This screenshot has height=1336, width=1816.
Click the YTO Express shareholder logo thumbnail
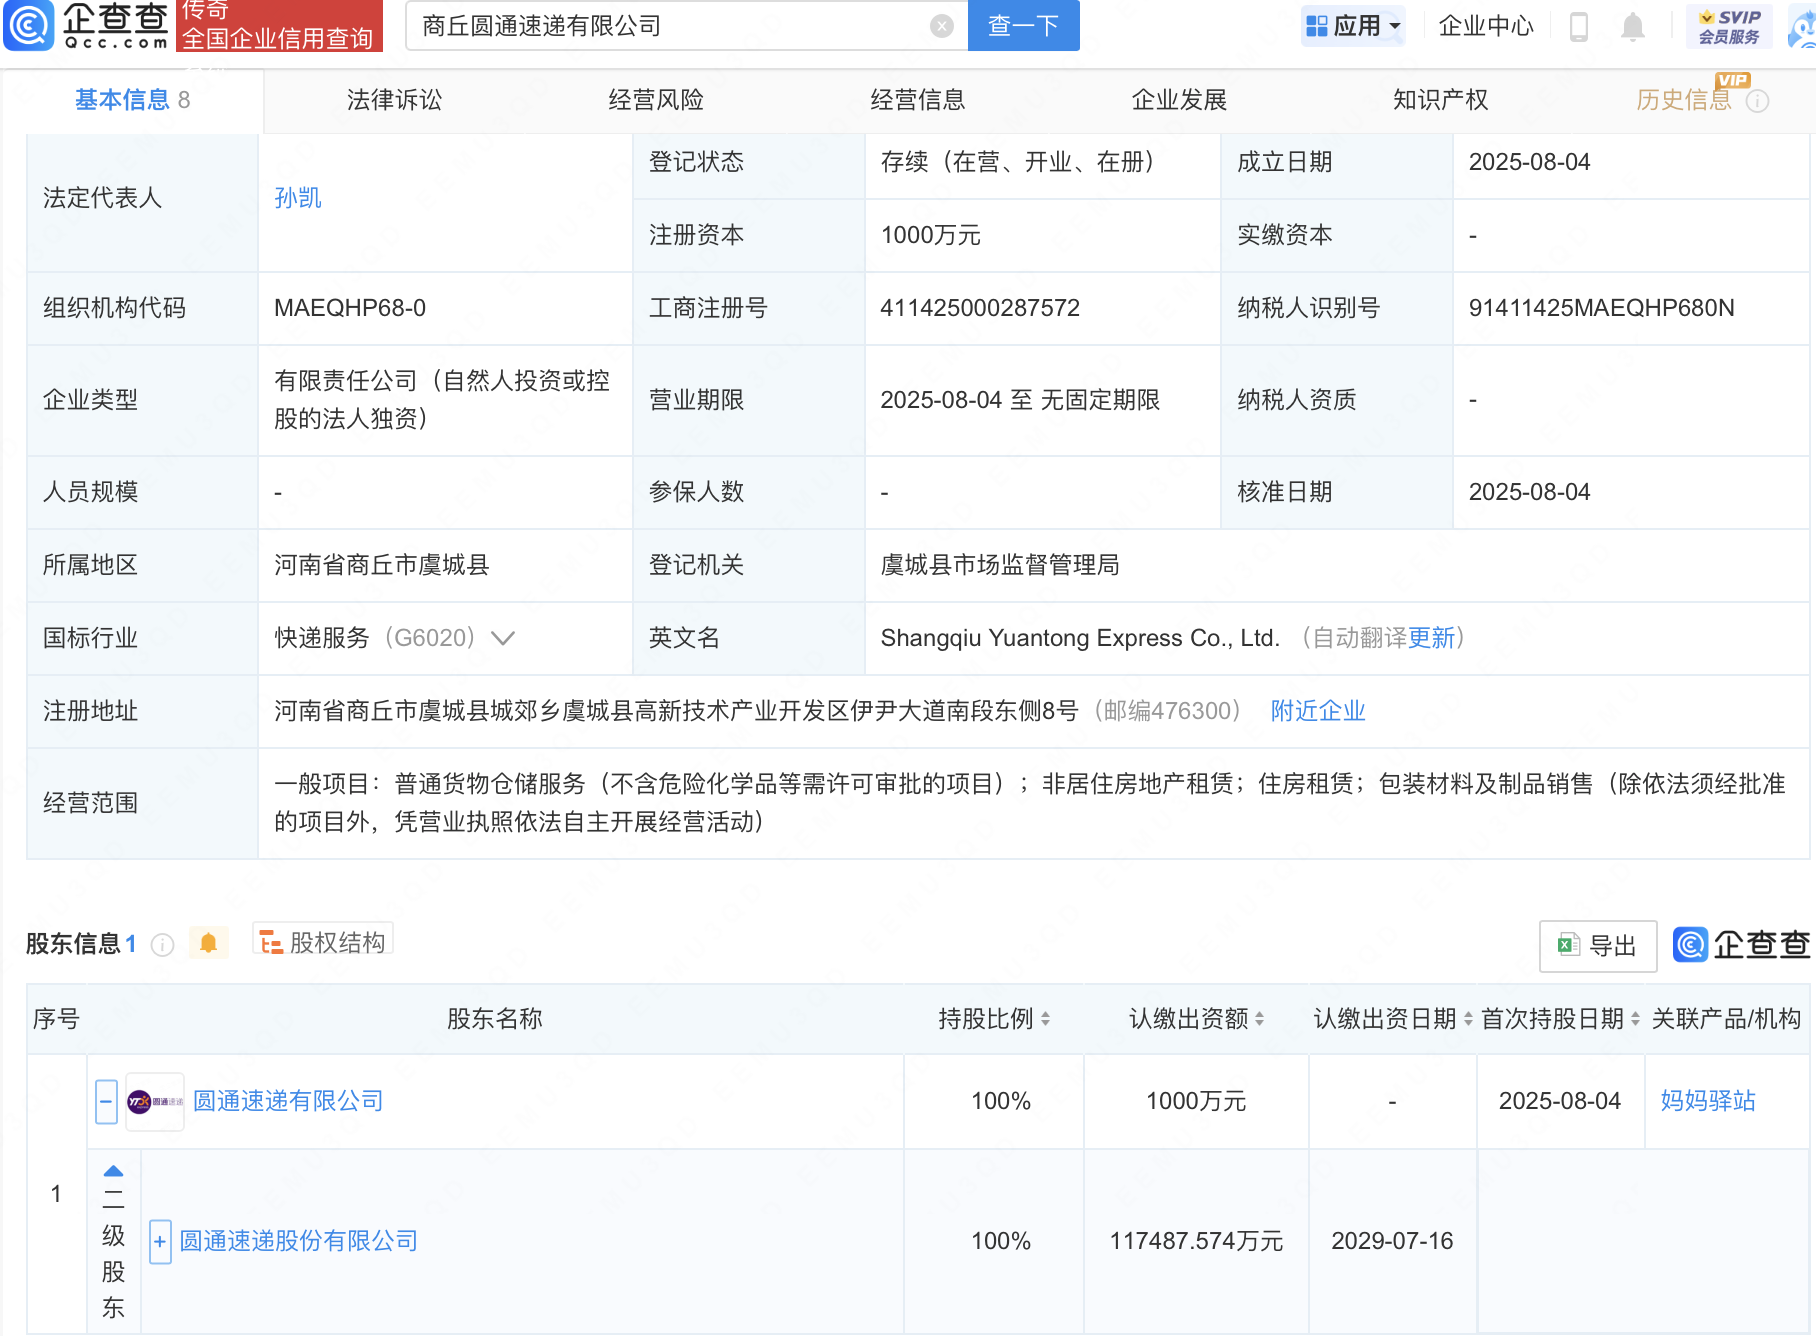(155, 1101)
